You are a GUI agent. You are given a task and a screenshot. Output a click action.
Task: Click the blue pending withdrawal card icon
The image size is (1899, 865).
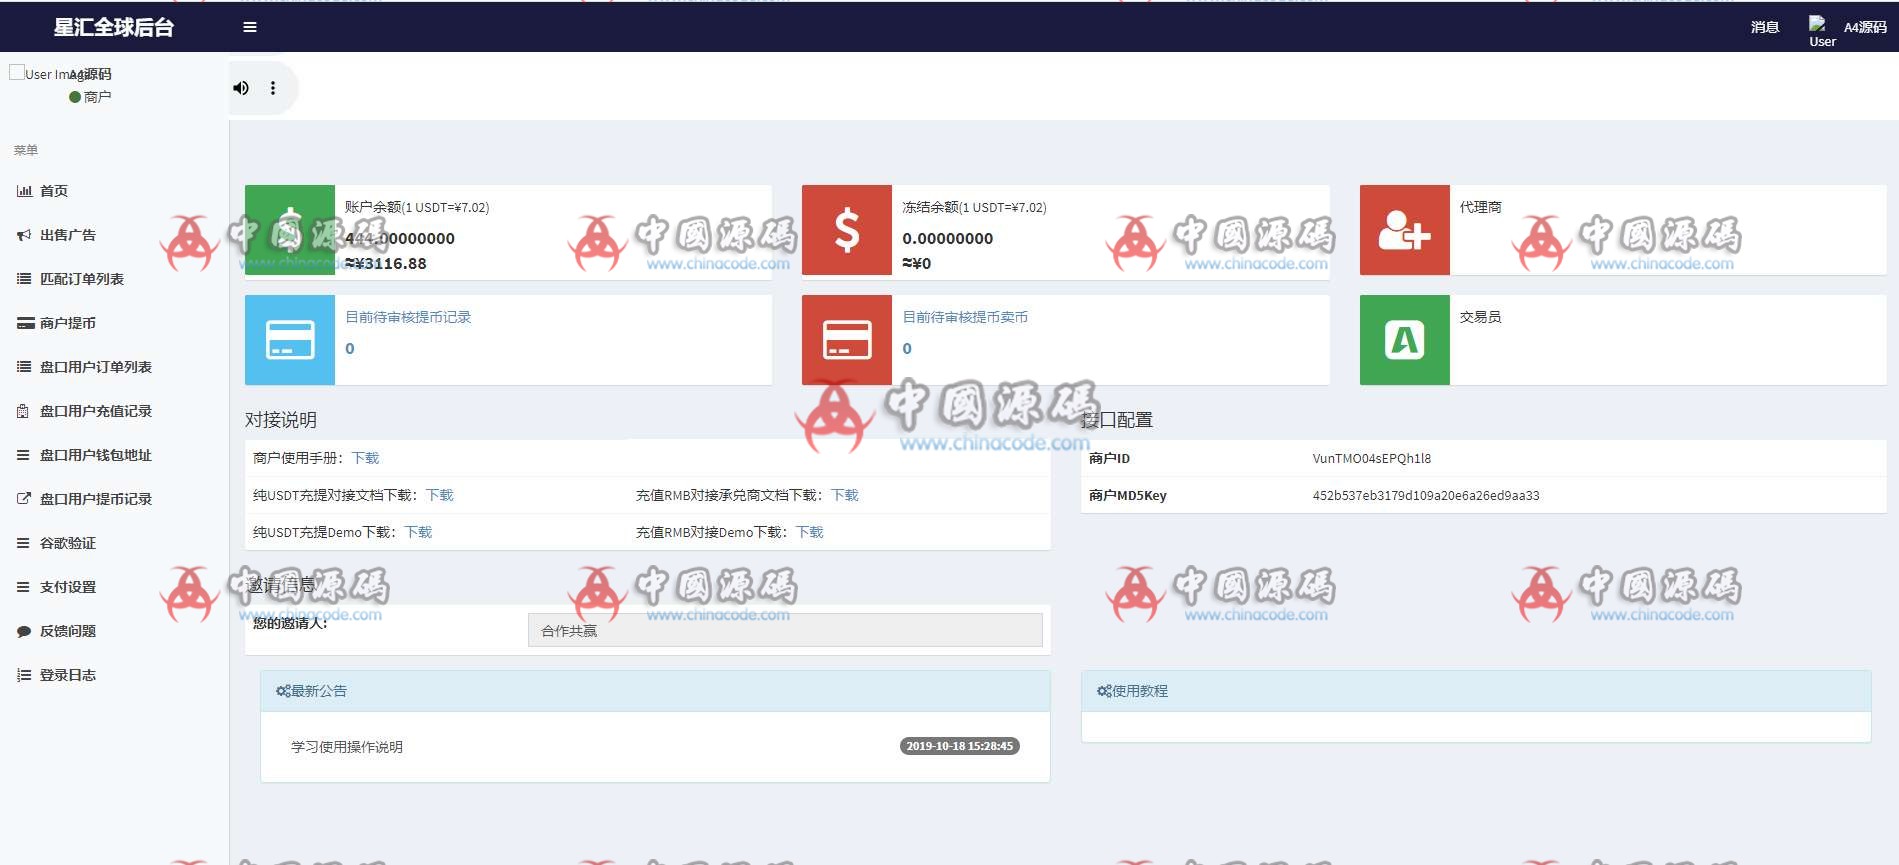(x=290, y=340)
